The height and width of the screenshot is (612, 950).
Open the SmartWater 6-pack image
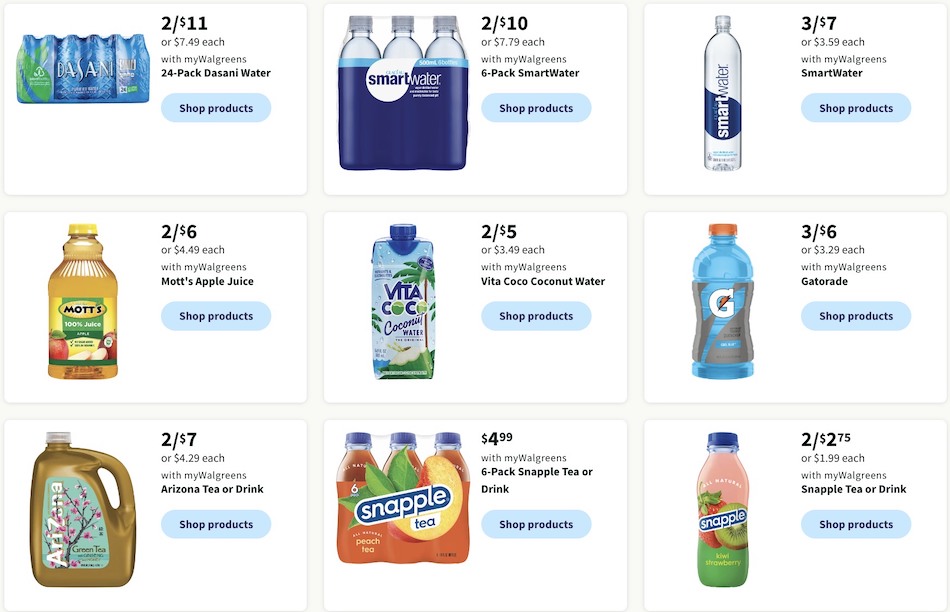(403, 93)
